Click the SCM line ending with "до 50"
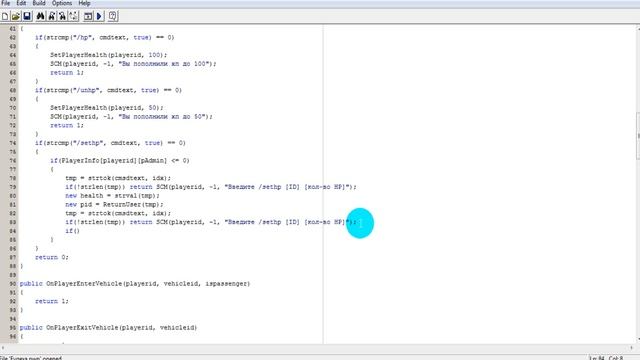This screenshot has height=360, width=640. (131, 117)
